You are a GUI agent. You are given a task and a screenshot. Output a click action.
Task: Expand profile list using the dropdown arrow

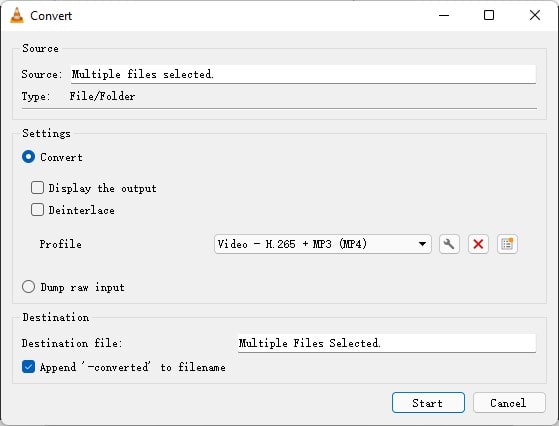422,245
